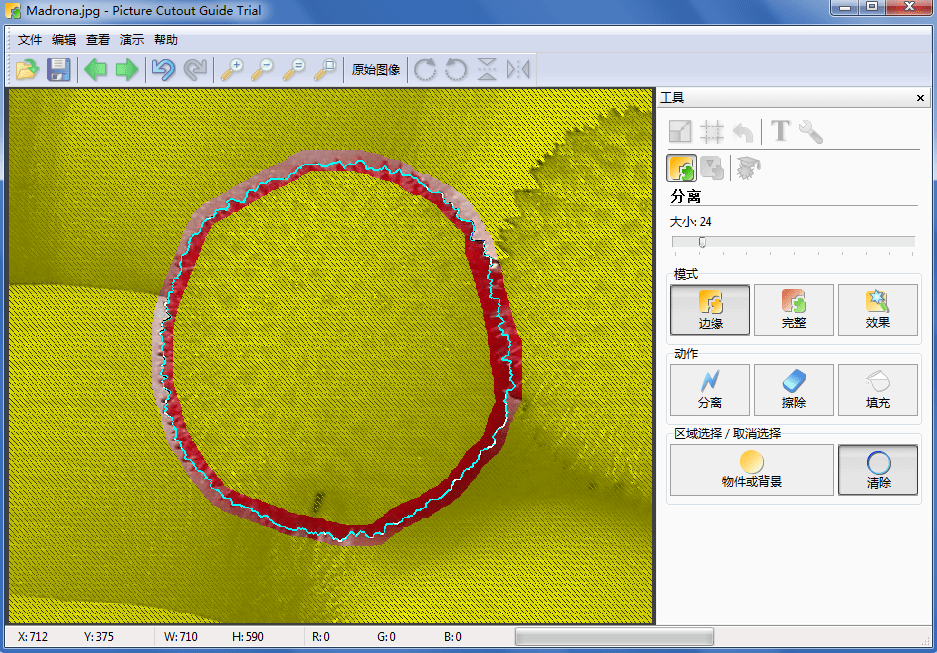This screenshot has height=653, width=937.
Task: Toggle 清除 (Clear) selection mode
Action: pyautogui.click(x=877, y=470)
